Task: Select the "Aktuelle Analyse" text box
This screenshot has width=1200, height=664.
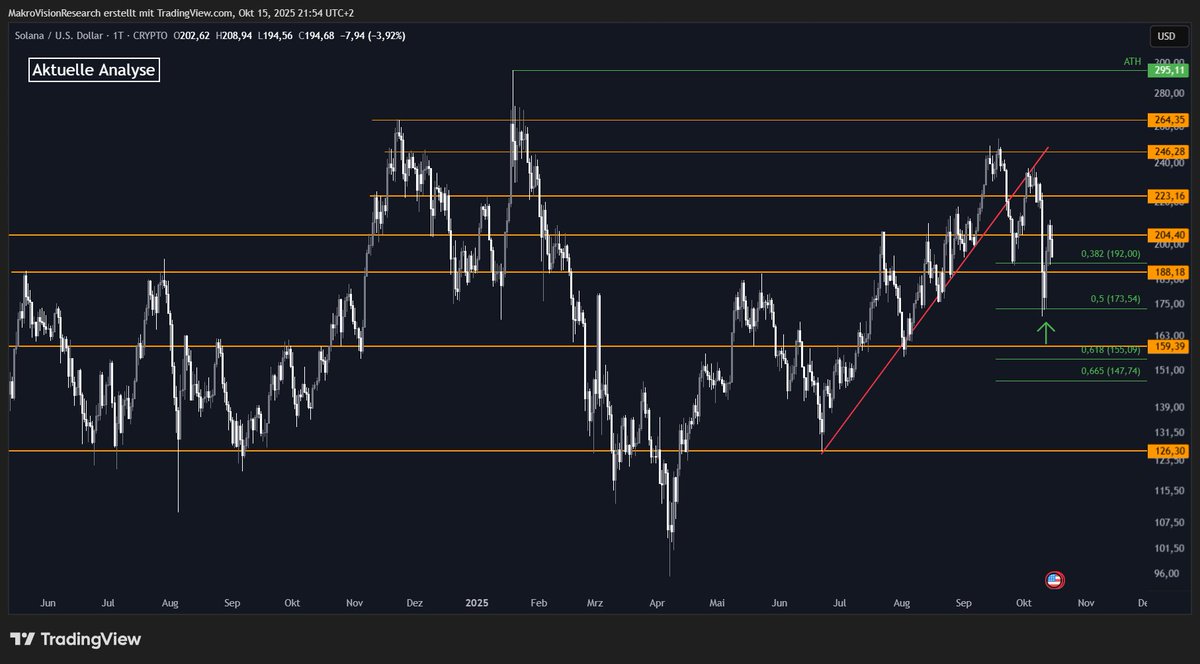Action: [x=94, y=70]
